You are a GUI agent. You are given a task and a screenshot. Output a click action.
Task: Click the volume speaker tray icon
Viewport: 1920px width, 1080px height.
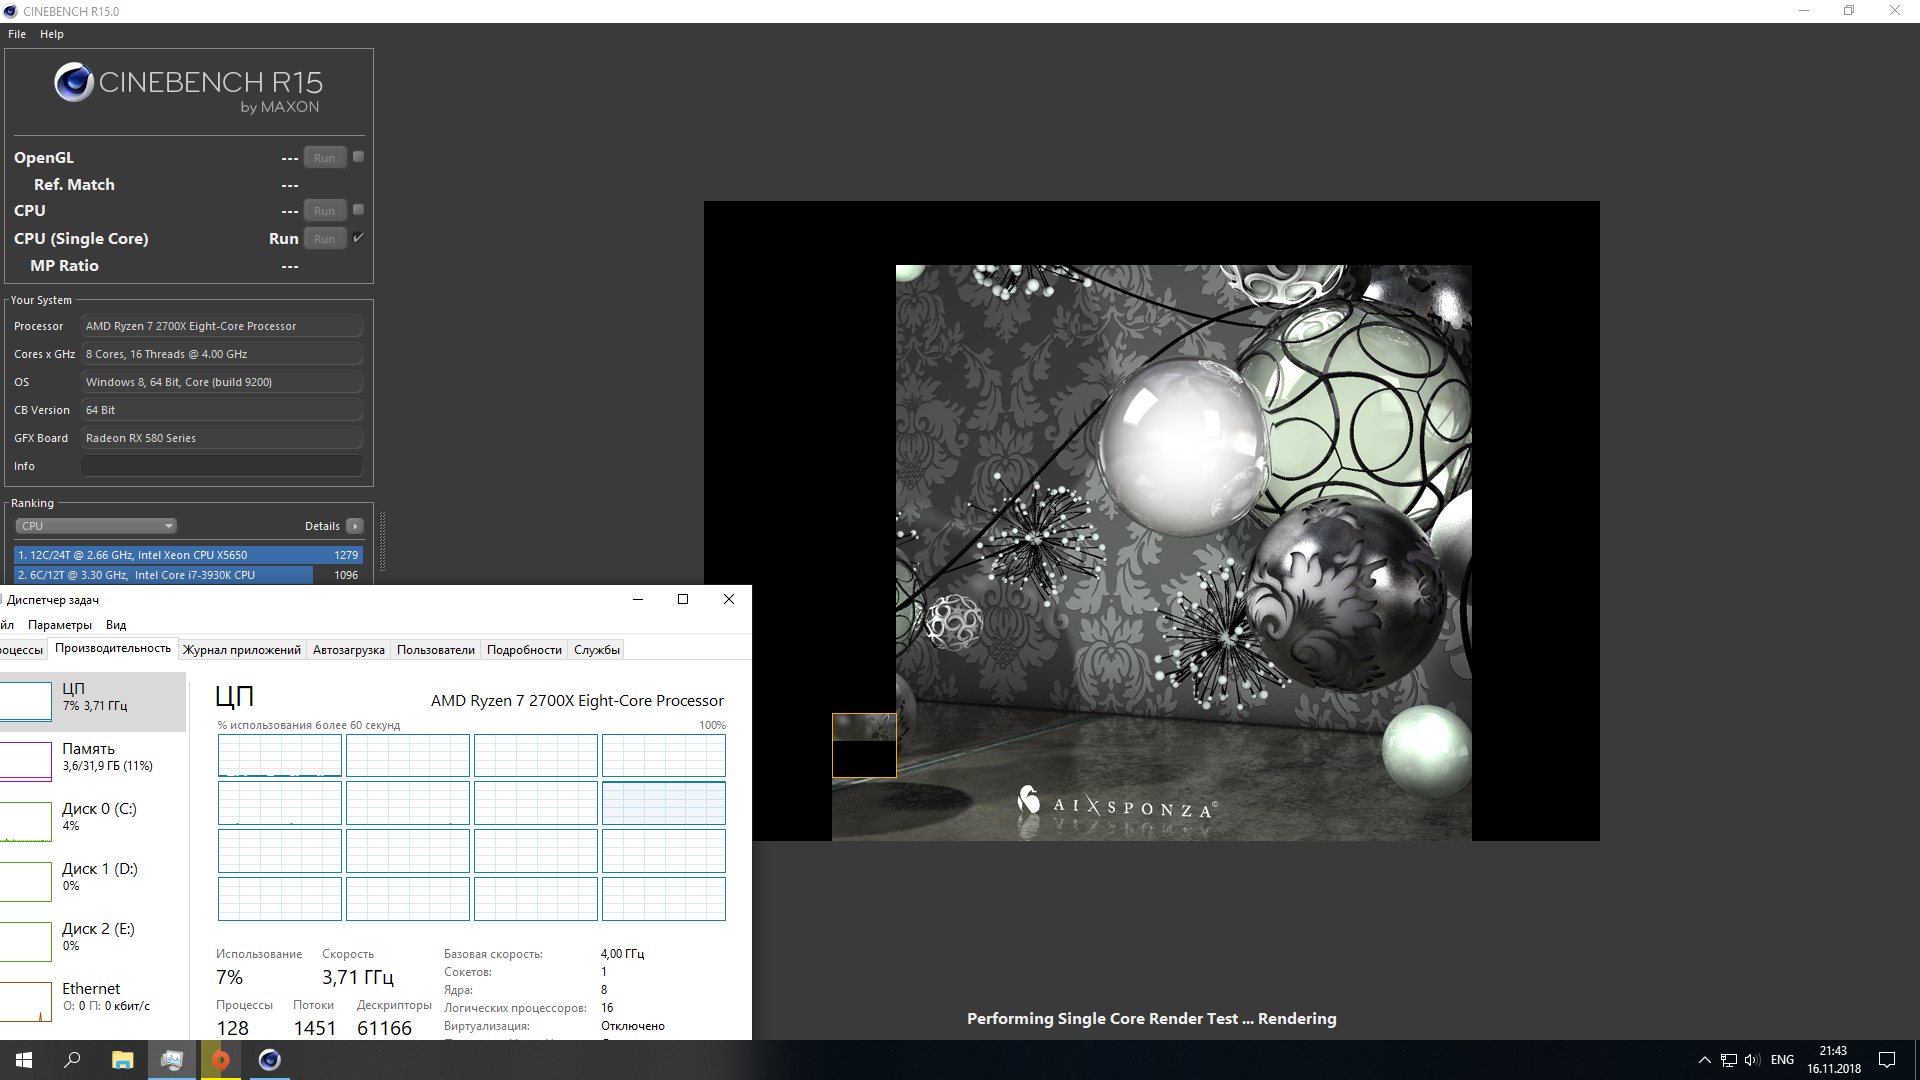point(1751,1060)
